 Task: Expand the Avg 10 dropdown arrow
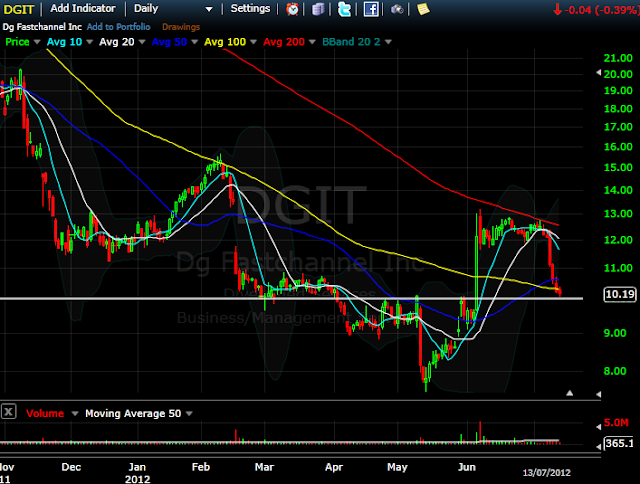point(89,42)
